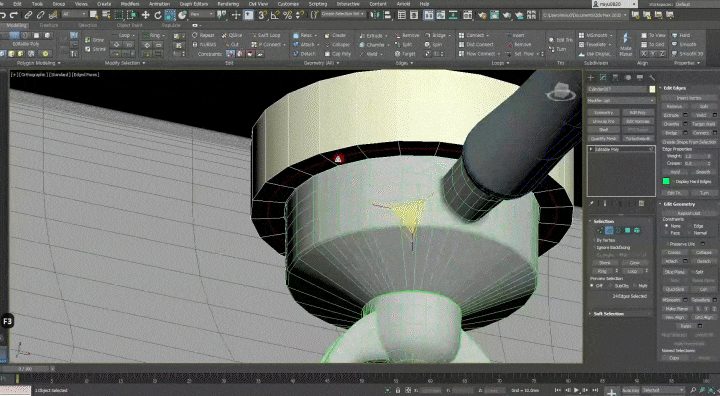Image resolution: width=720 pixels, height=396 pixels.
Task: Click the Swift Loop tool
Action: pos(265,35)
